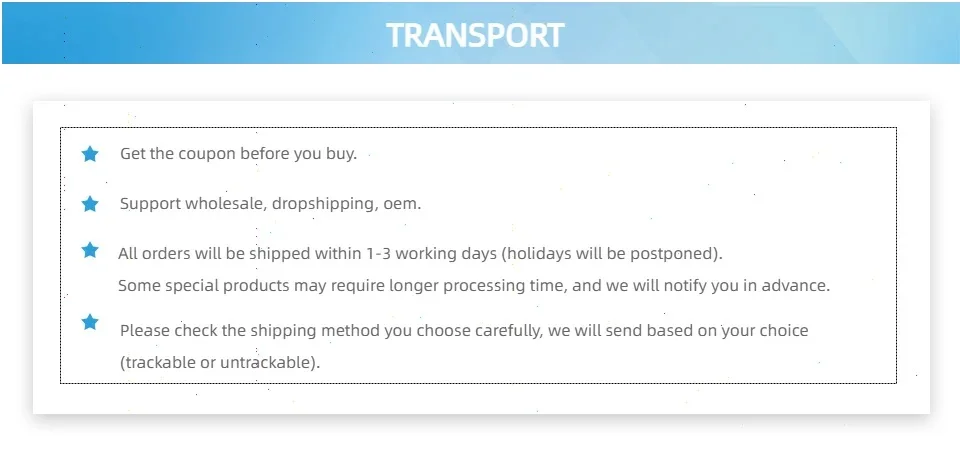Click the star beside the coupon line
This screenshot has height=472, width=960.
coord(90,154)
